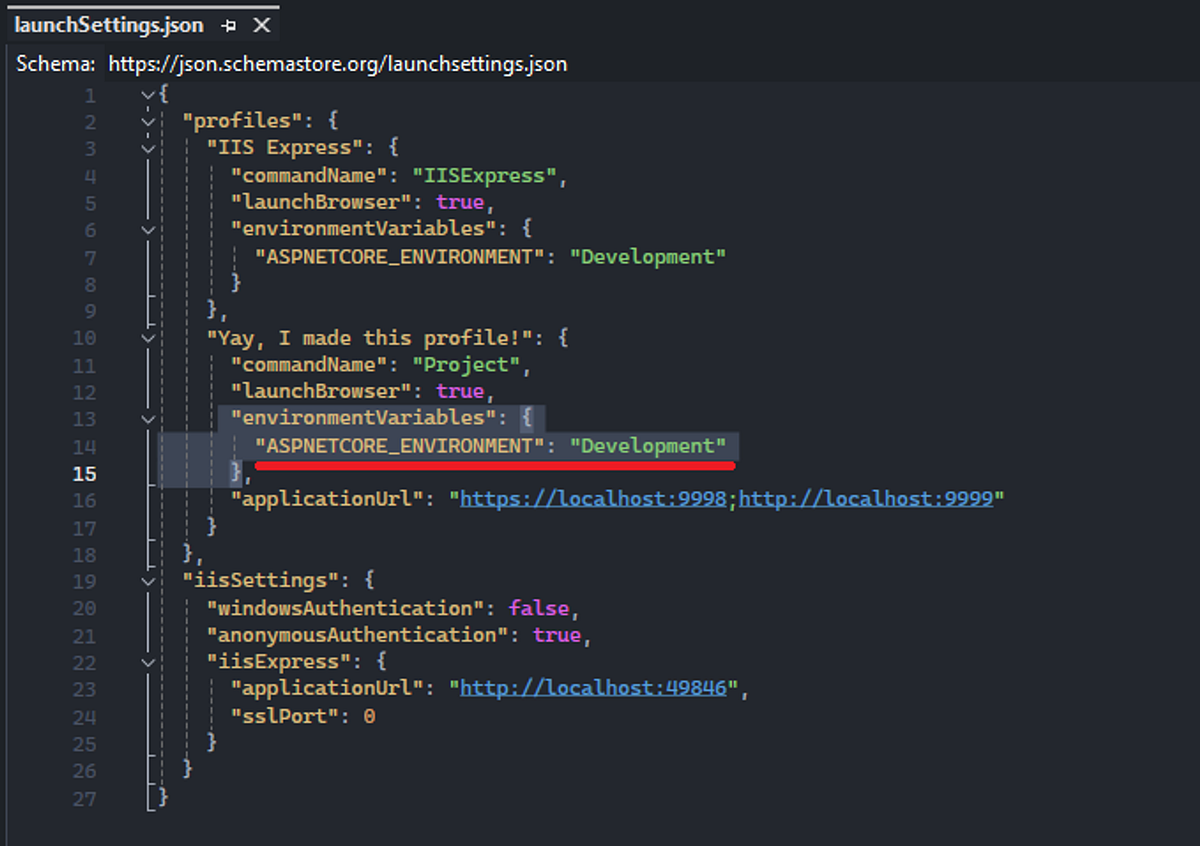Screen dimensions: 1200x846
Task: Collapse the "profiles" block
Action: (x=149, y=122)
